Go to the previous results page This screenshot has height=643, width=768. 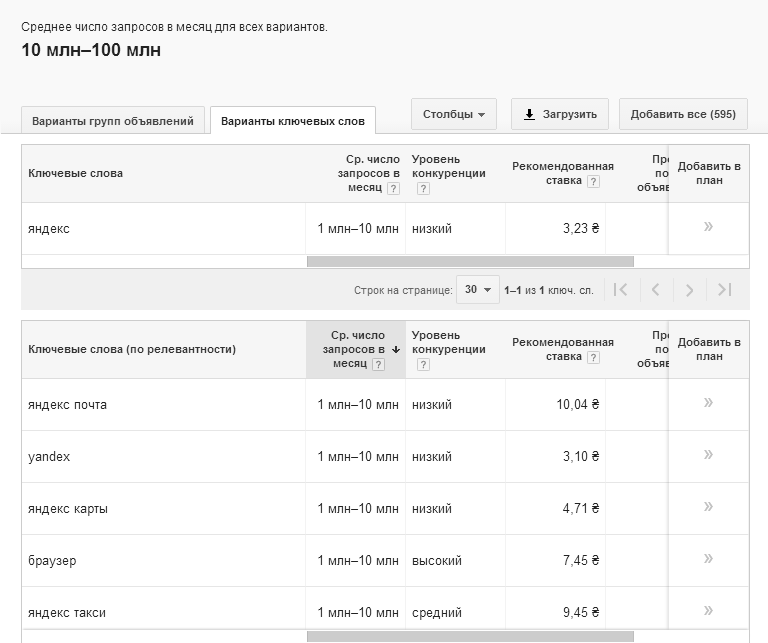point(655,290)
